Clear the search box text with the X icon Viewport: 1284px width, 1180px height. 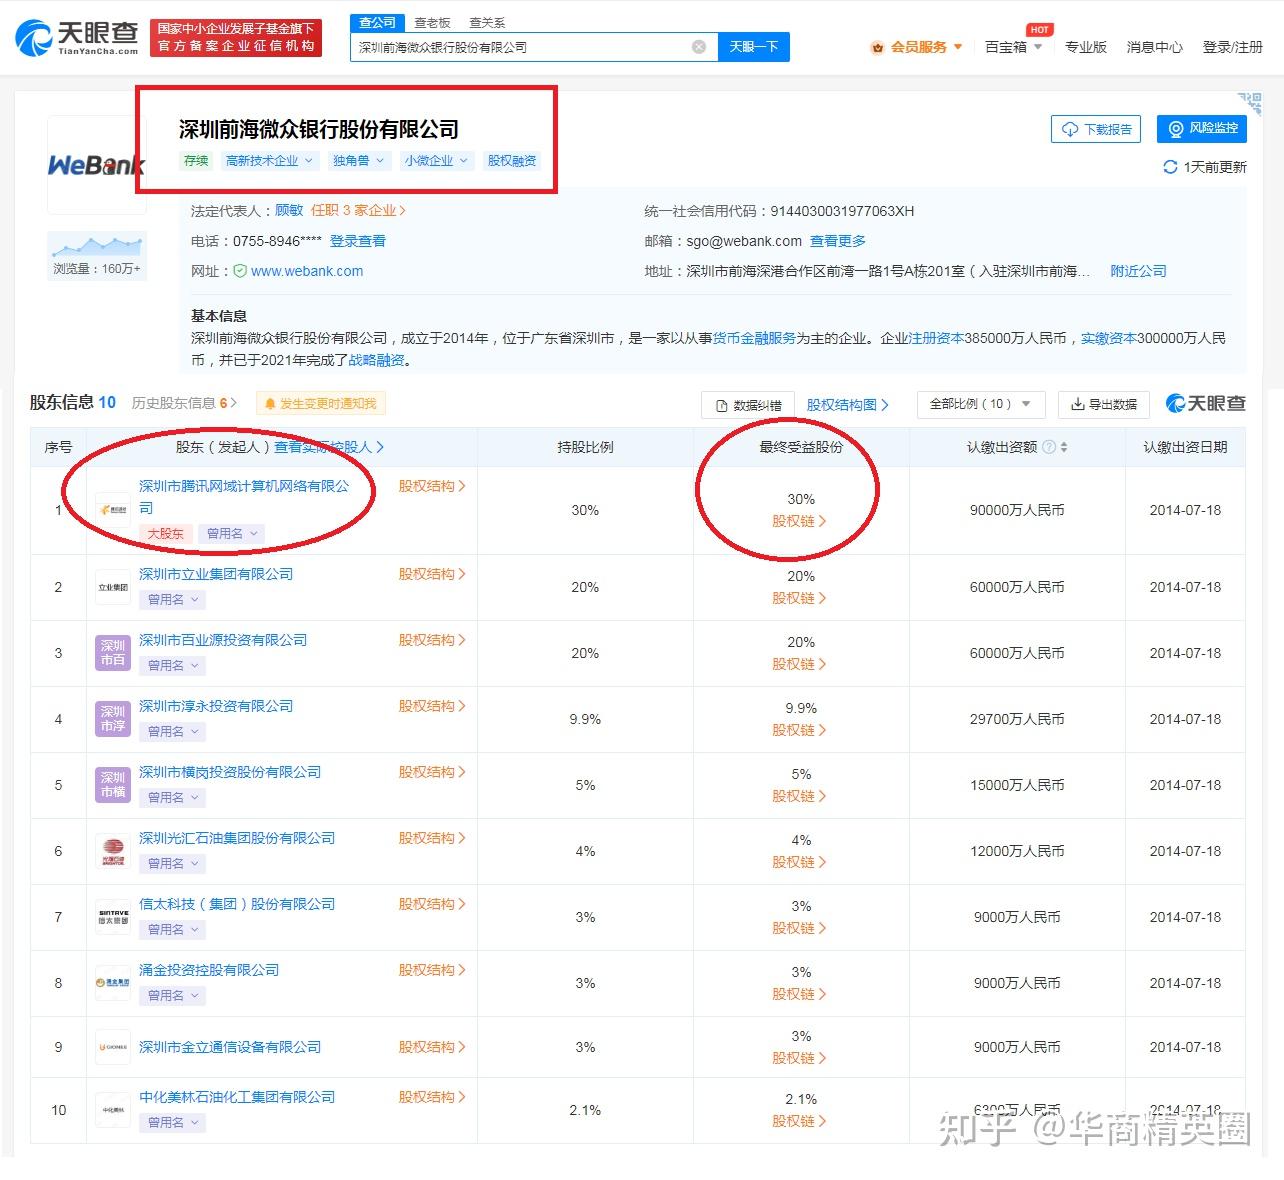[x=699, y=47]
